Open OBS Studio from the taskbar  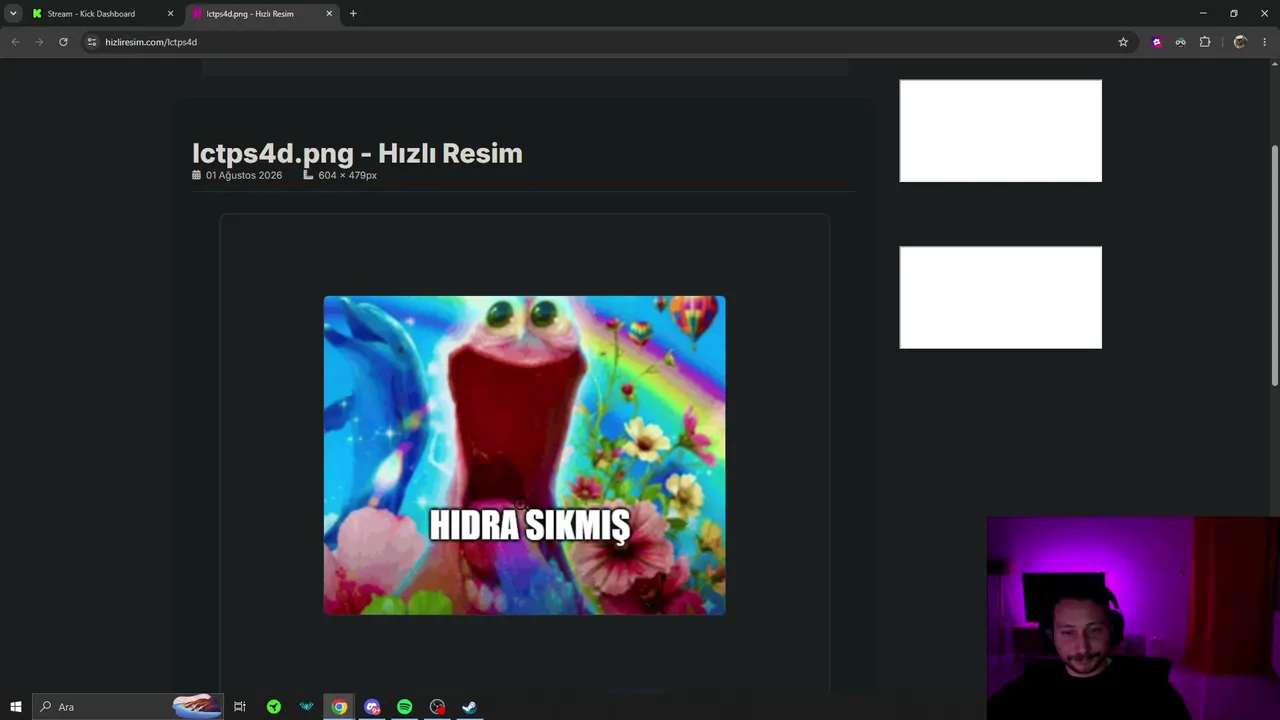point(437,707)
